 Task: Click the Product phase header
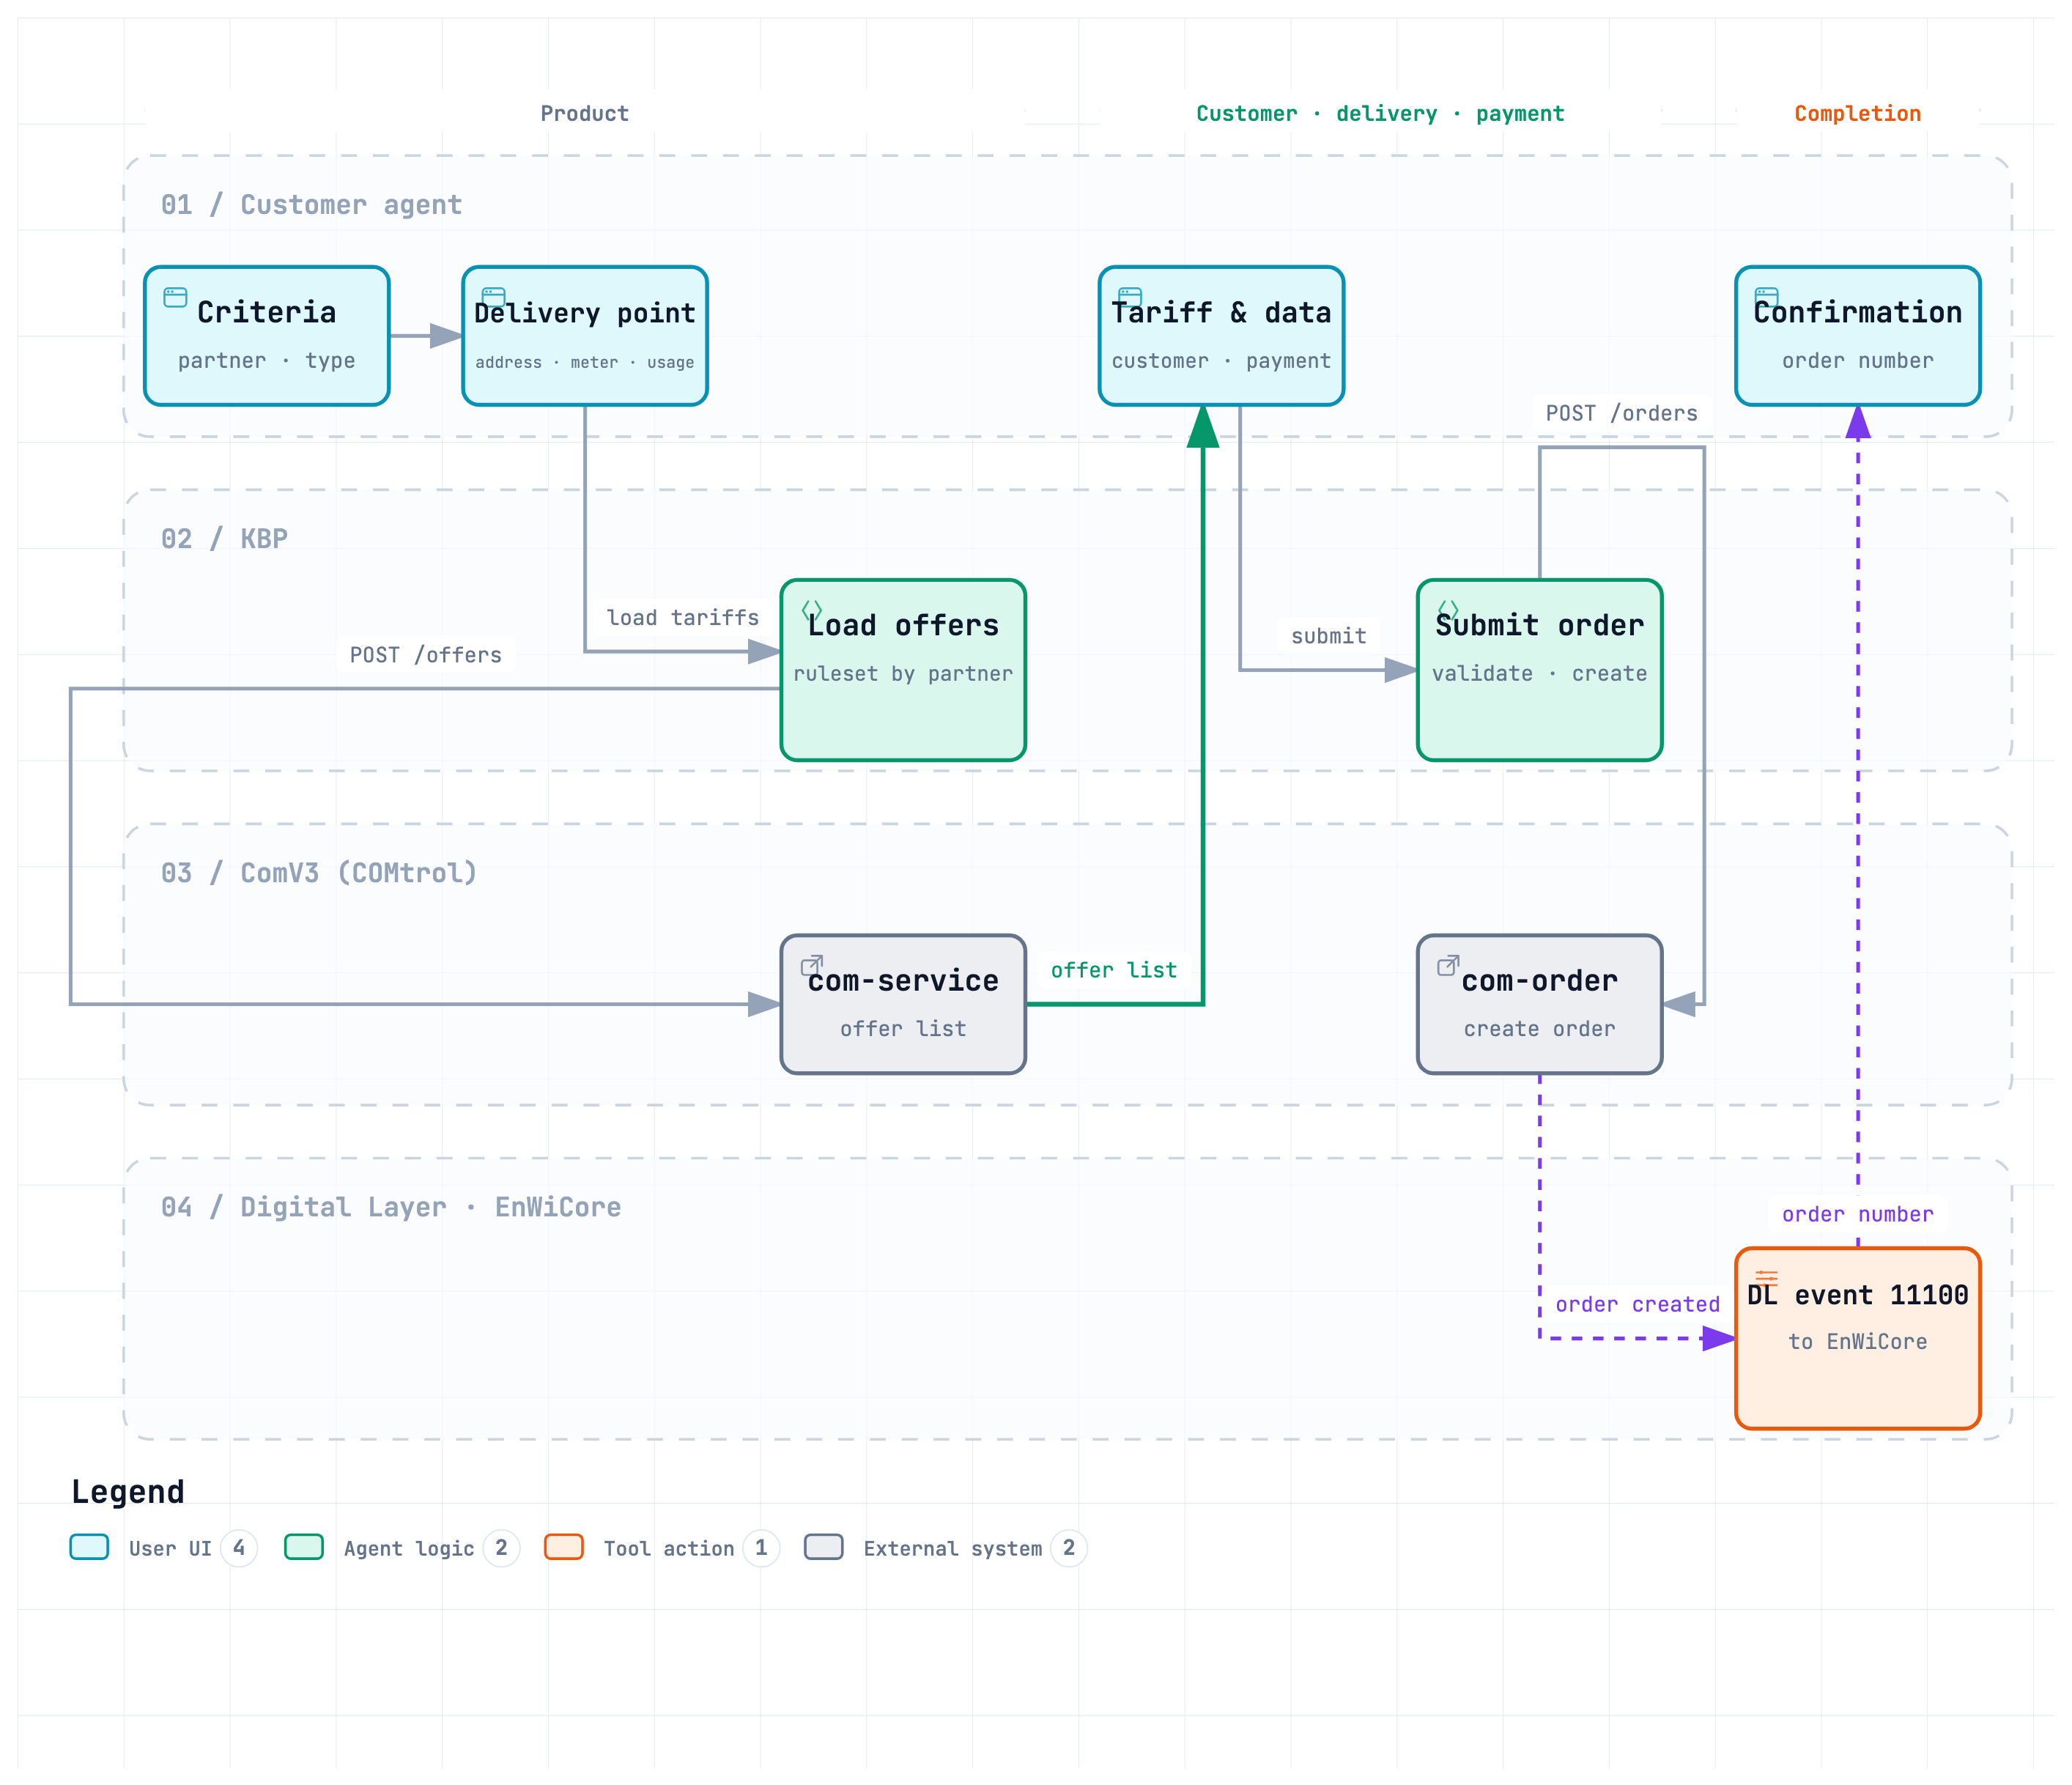coord(585,114)
